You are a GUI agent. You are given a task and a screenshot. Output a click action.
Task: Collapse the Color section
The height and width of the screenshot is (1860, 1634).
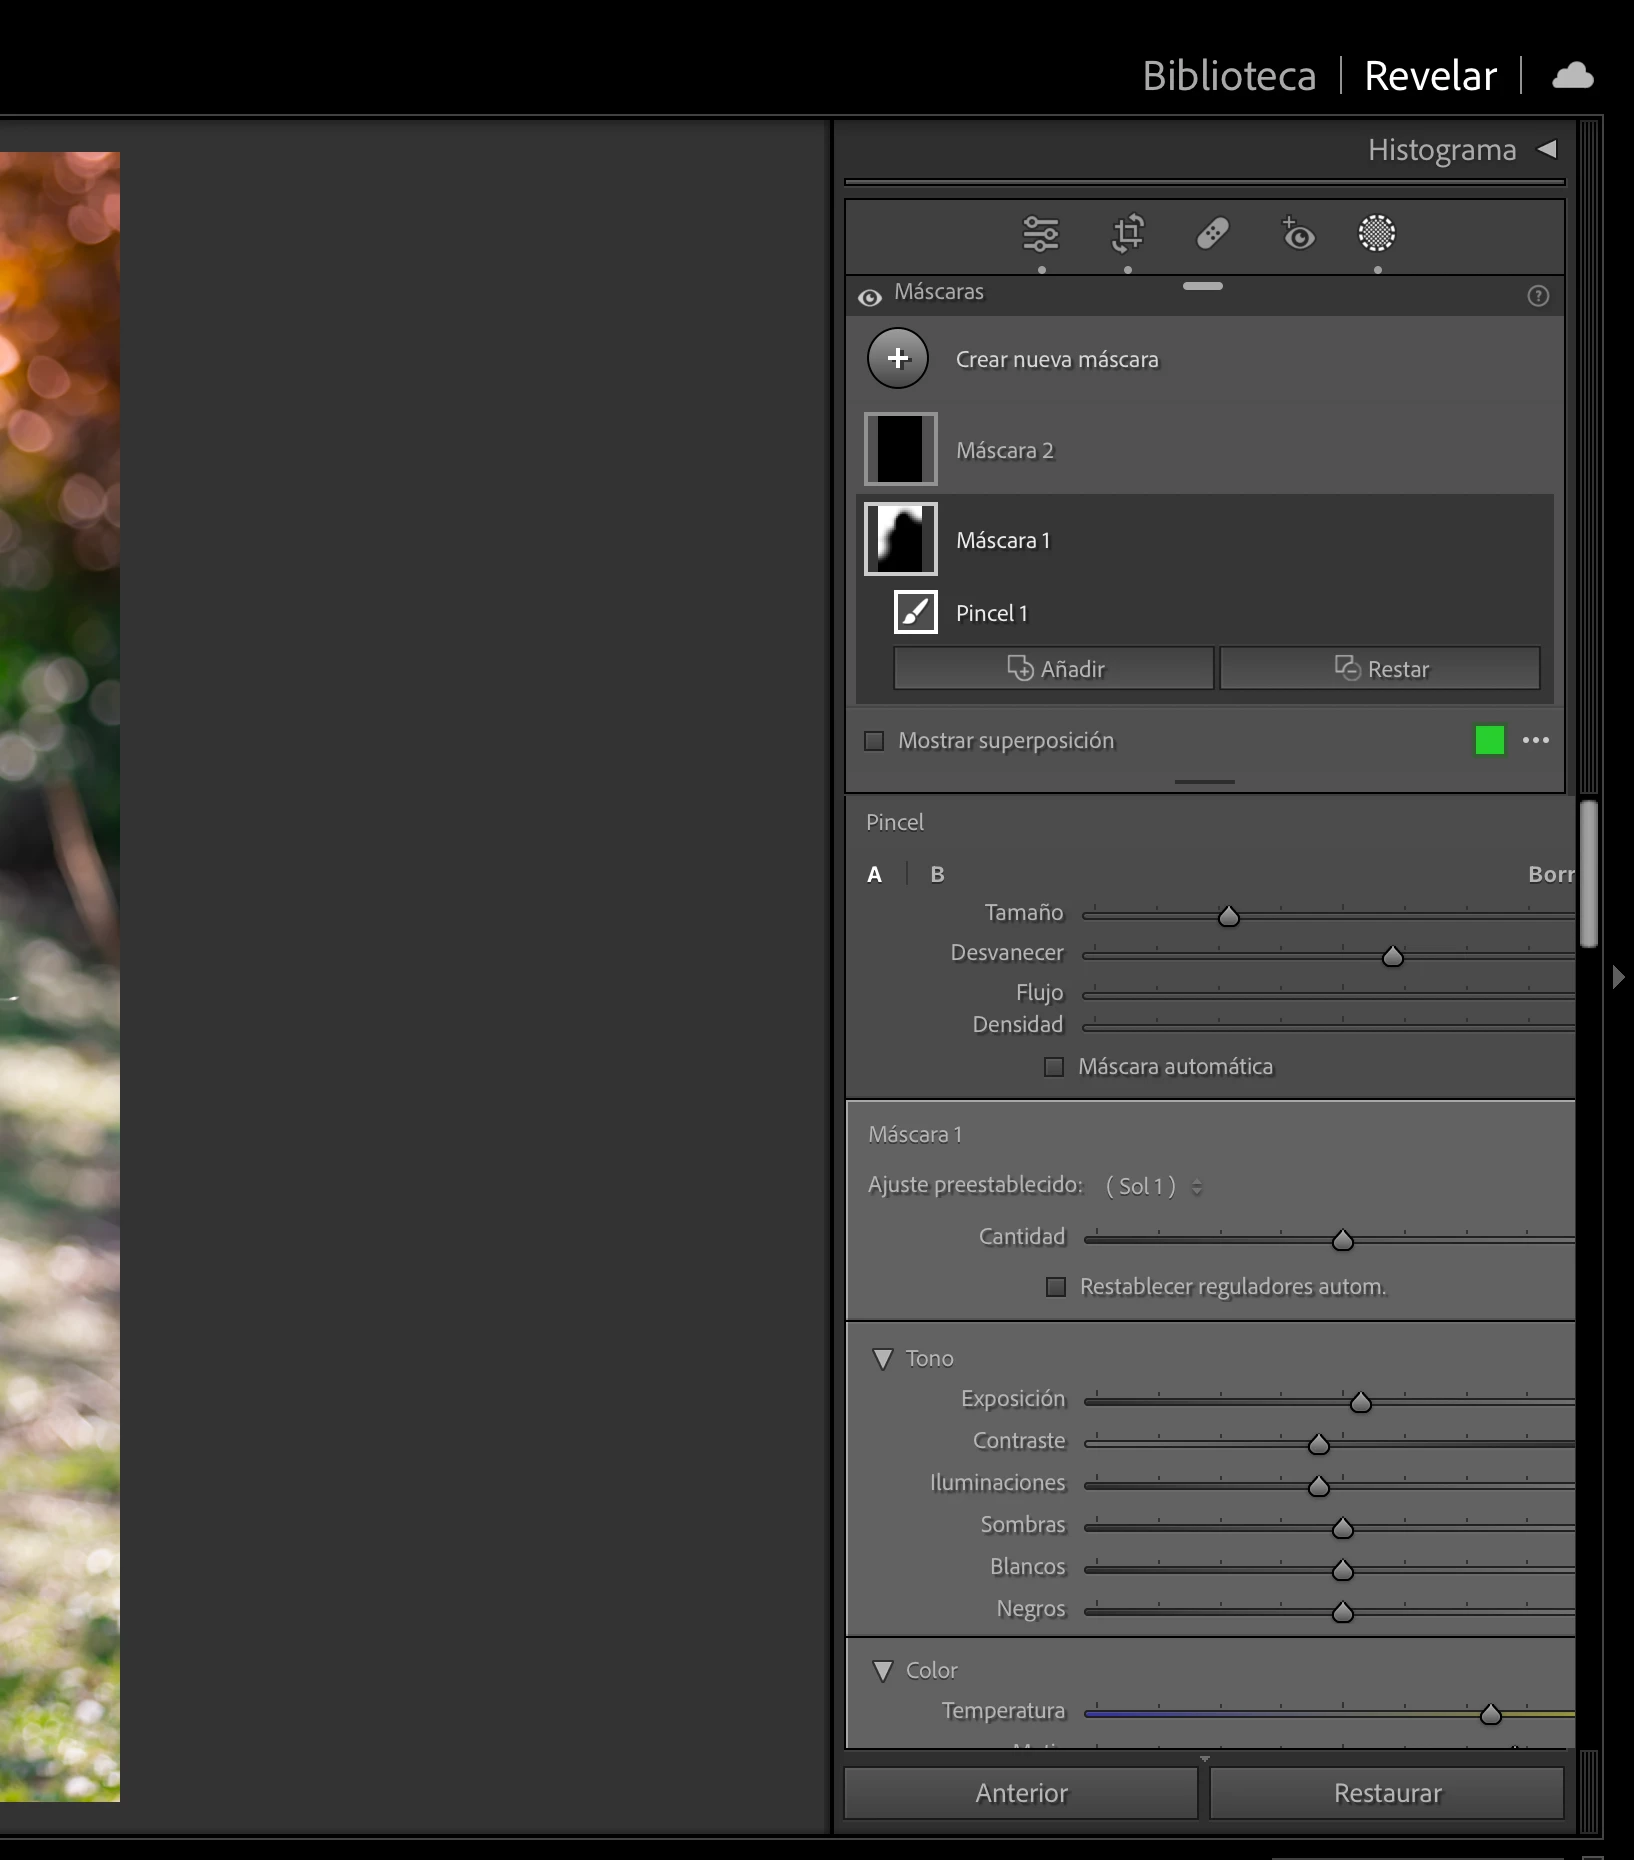(x=883, y=1671)
